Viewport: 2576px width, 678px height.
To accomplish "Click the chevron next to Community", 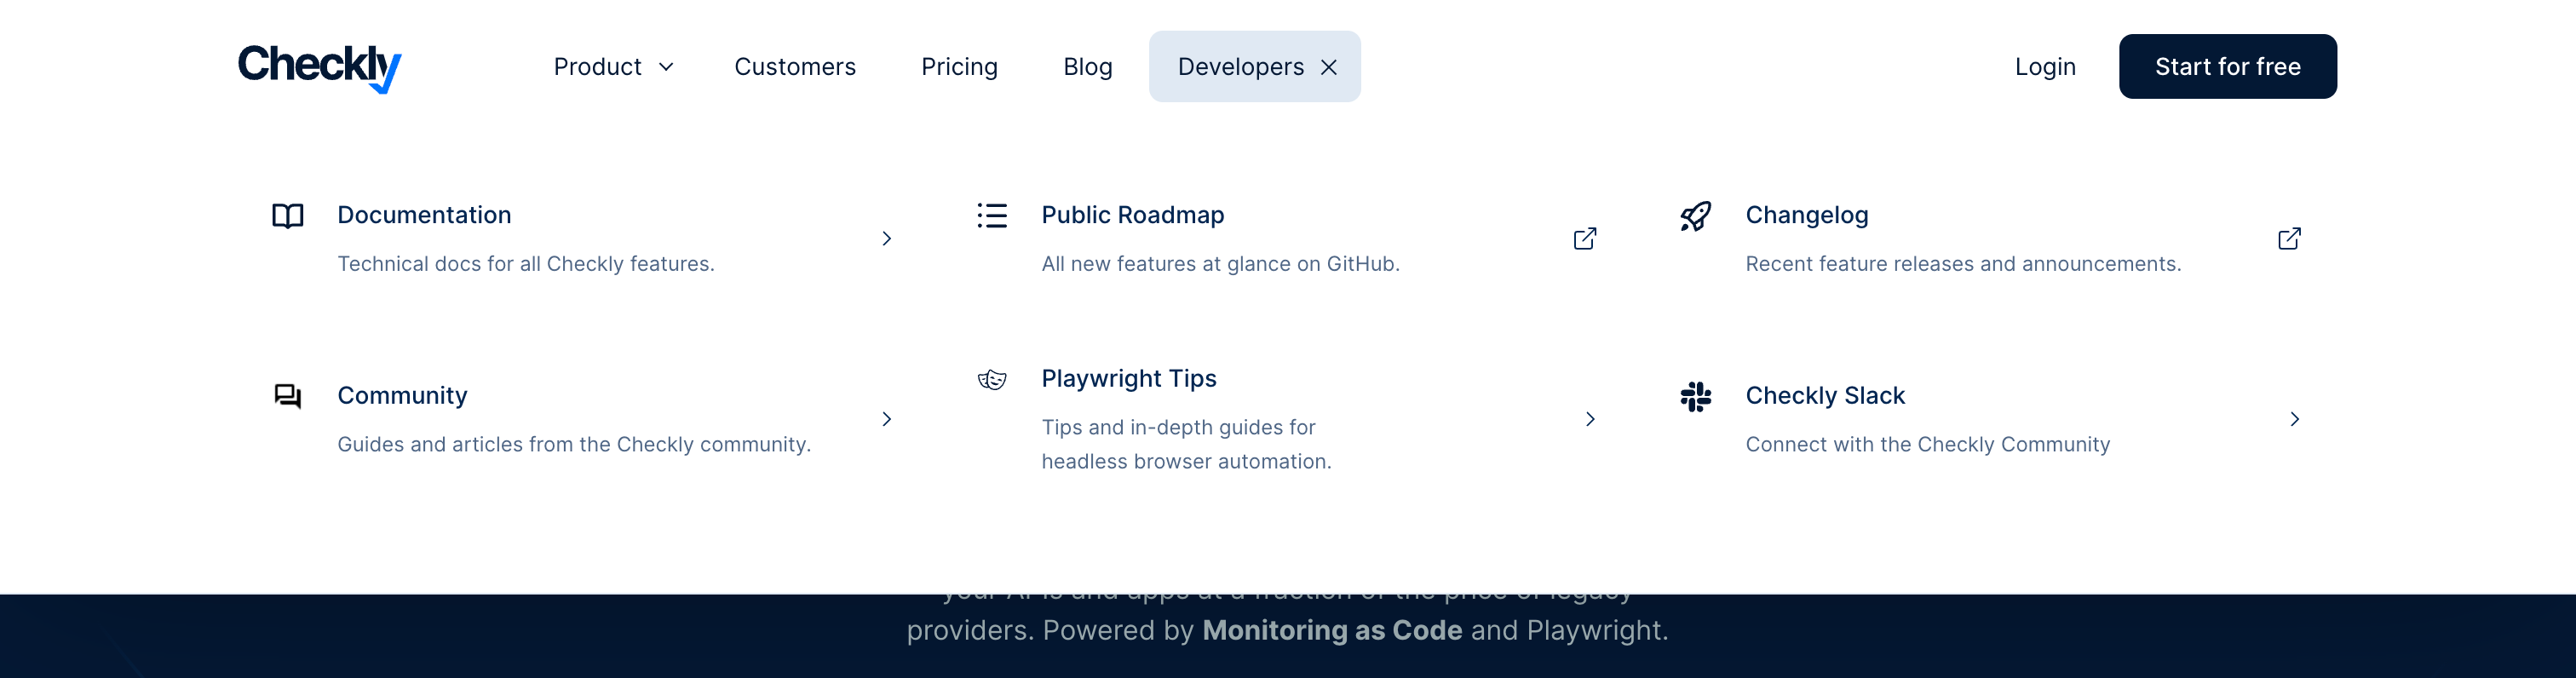I will 886,419.
